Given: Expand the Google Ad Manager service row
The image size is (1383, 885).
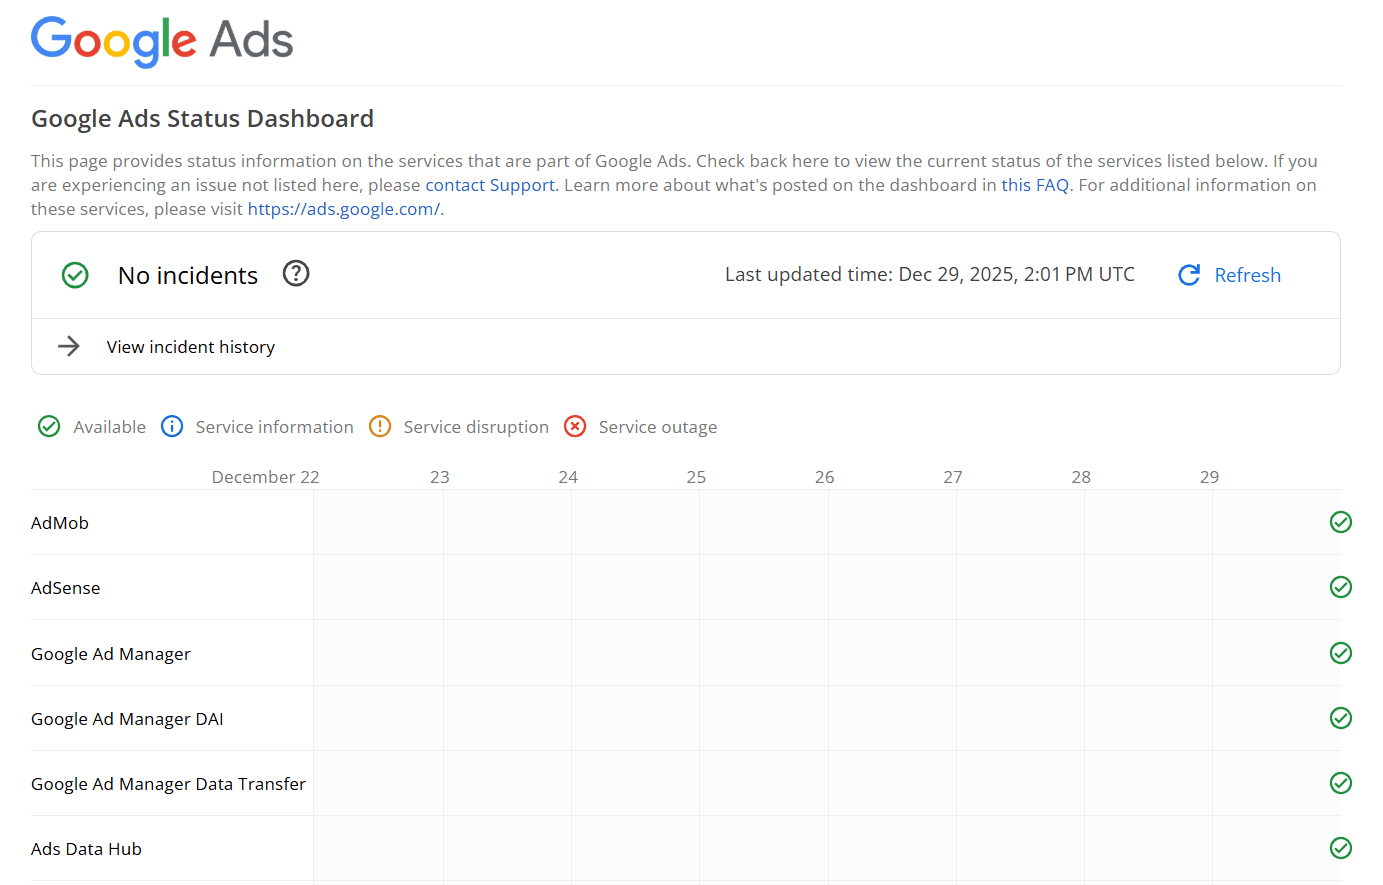Looking at the screenshot, I should click(110, 653).
